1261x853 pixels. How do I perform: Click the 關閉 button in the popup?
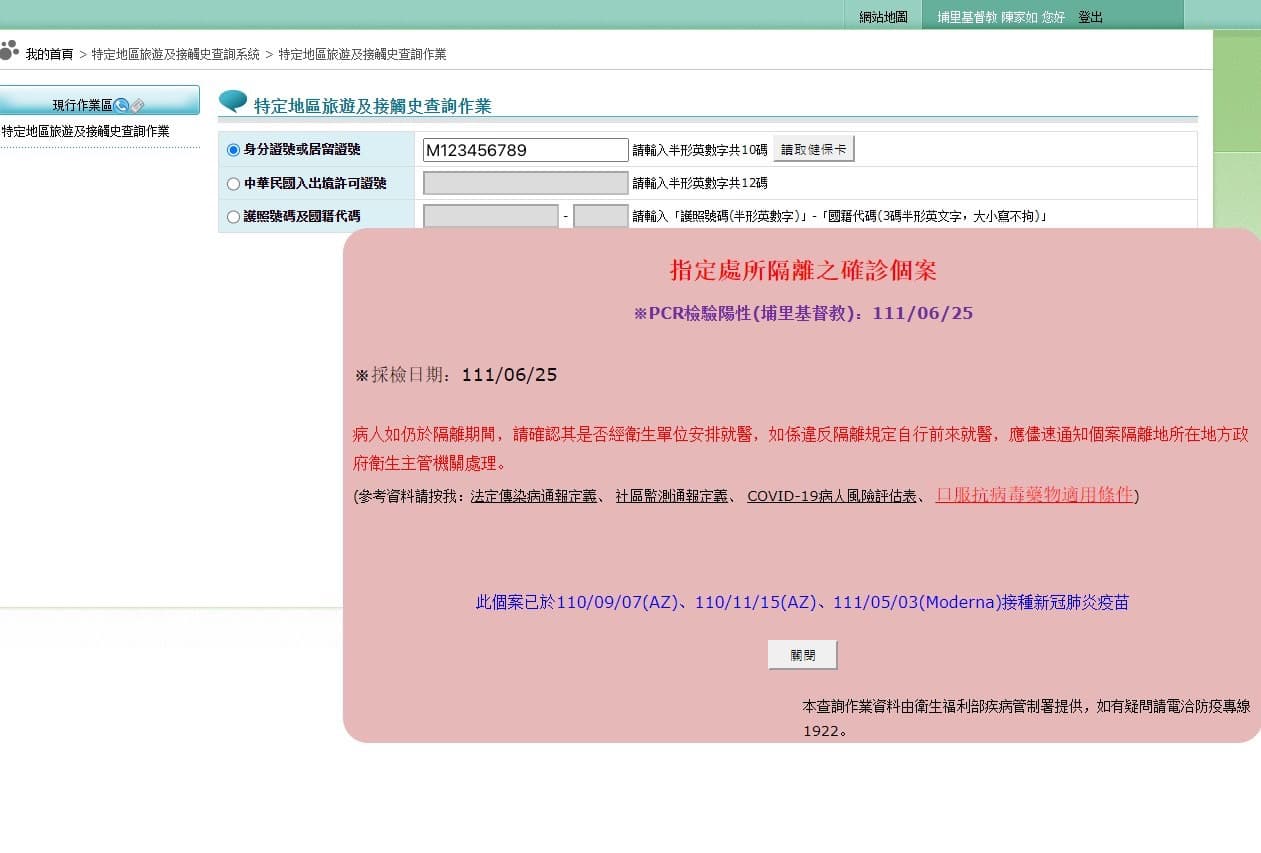tap(802, 655)
